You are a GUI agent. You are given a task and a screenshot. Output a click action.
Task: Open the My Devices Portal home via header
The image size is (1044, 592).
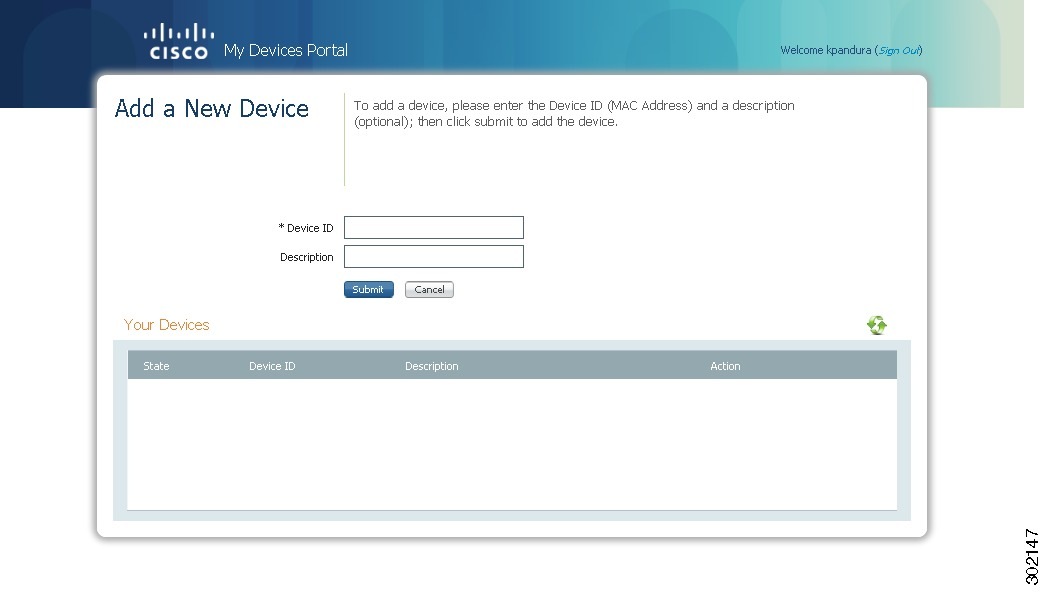286,50
